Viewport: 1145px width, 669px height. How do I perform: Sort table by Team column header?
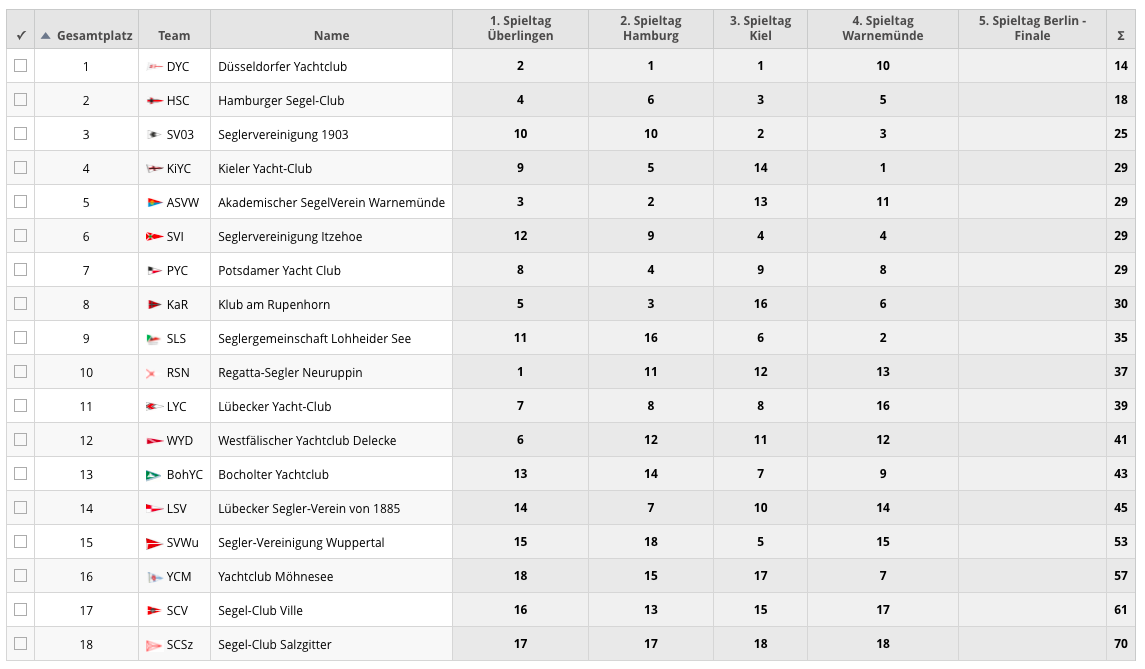click(x=174, y=35)
